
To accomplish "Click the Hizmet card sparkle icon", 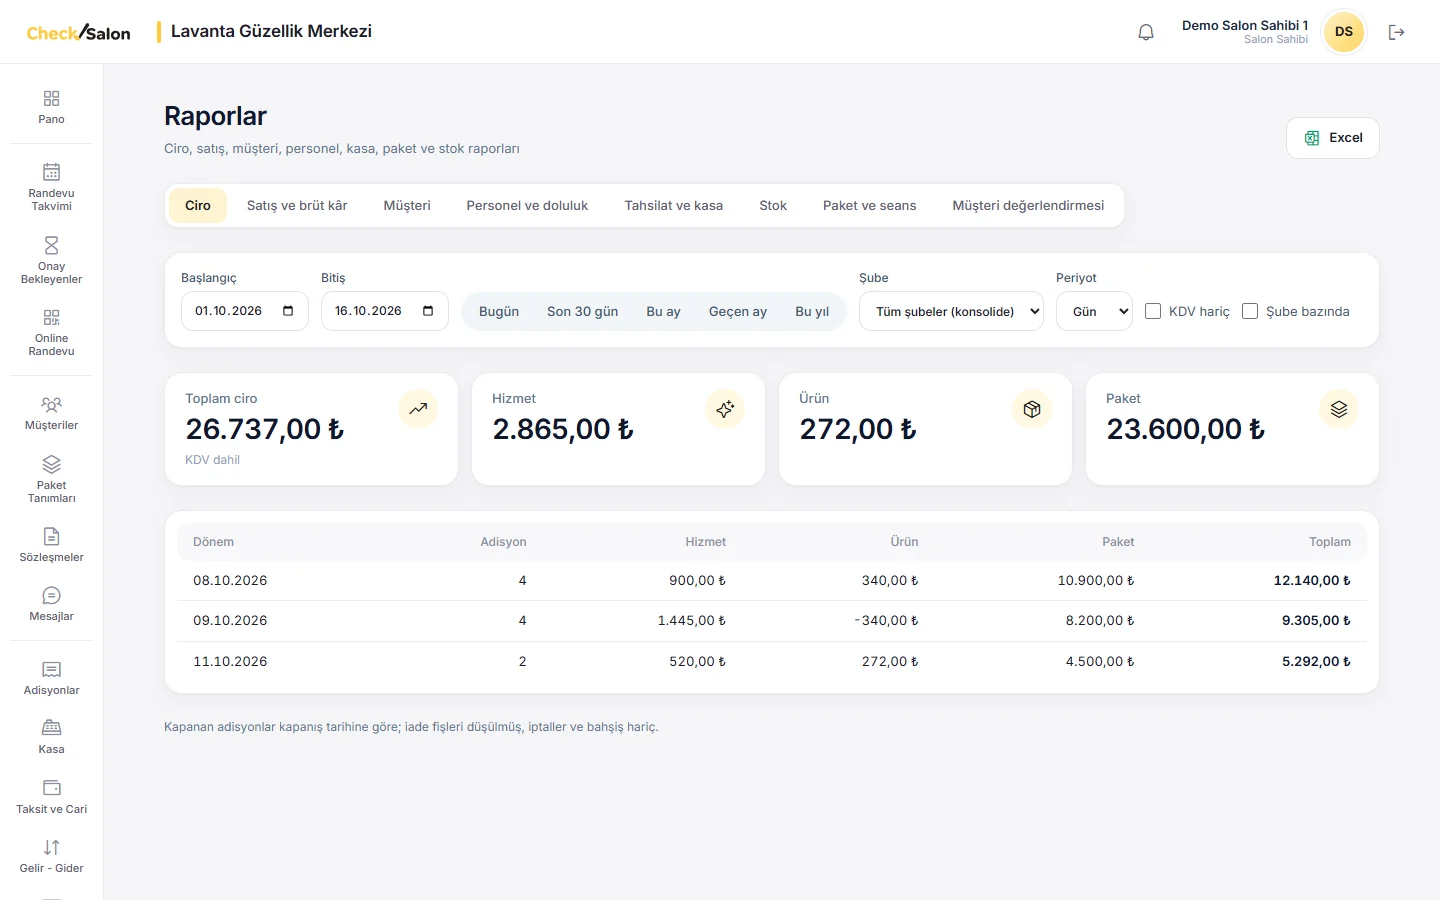I will coord(725,409).
